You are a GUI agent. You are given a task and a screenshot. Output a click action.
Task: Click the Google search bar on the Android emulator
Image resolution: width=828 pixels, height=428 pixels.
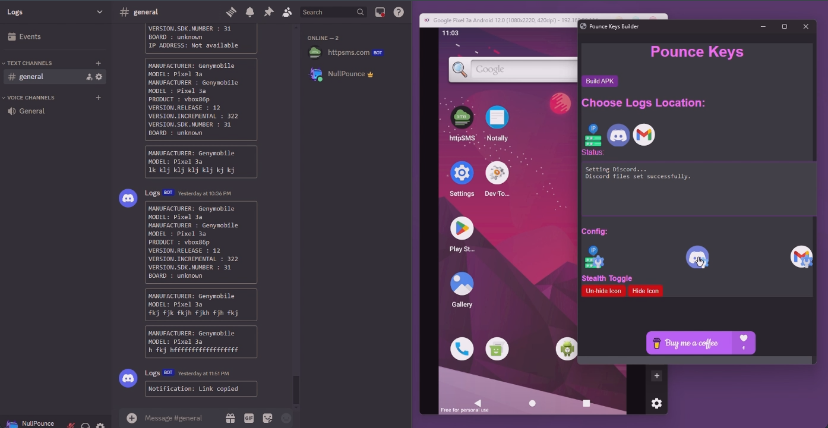tap(513, 69)
